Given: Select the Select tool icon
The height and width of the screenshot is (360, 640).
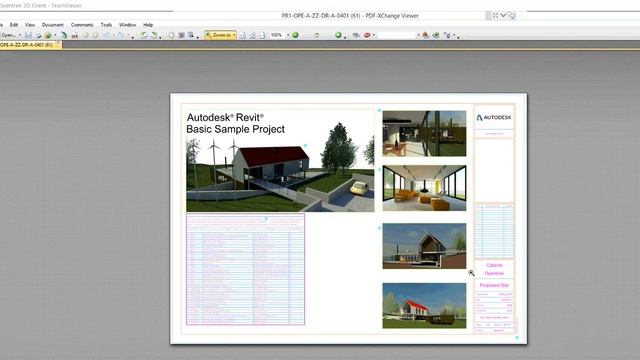Looking at the screenshot, I should point(191,36).
